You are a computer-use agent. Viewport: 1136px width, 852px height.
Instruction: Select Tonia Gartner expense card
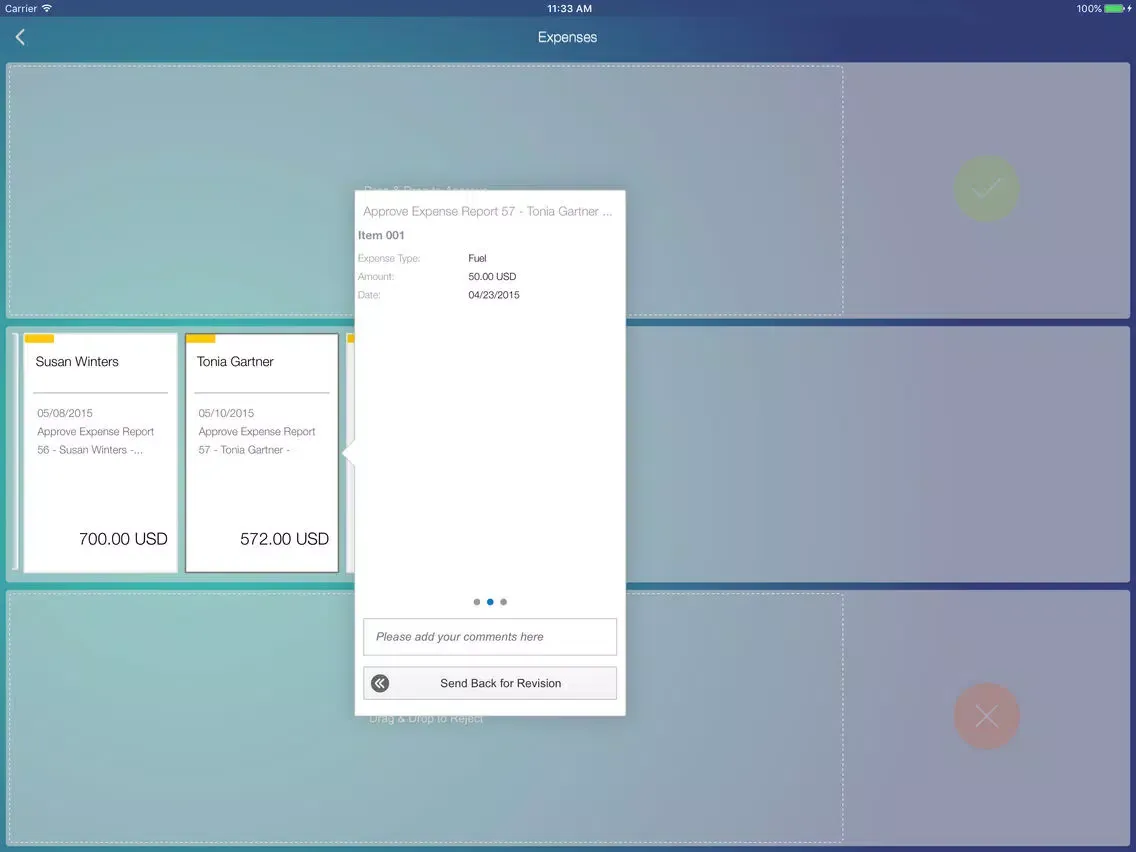click(x=262, y=452)
